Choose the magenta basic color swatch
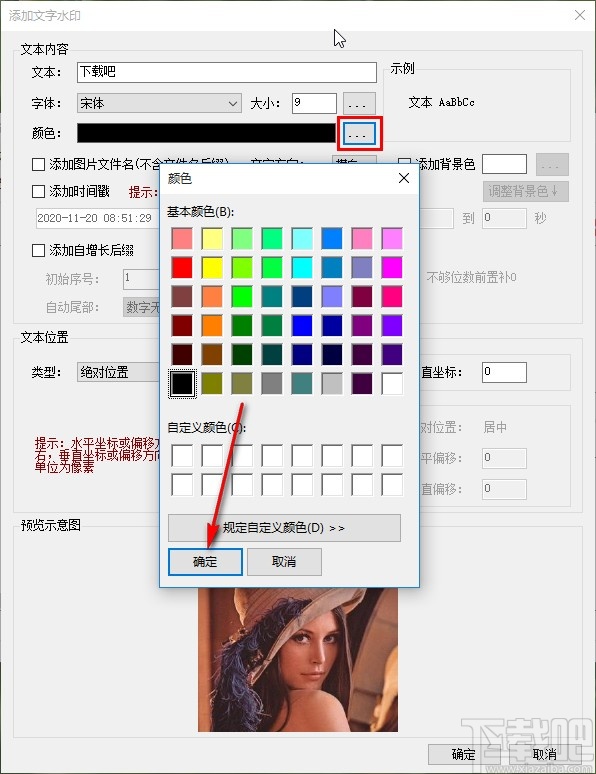The height and width of the screenshot is (774, 596). tap(392, 268)
